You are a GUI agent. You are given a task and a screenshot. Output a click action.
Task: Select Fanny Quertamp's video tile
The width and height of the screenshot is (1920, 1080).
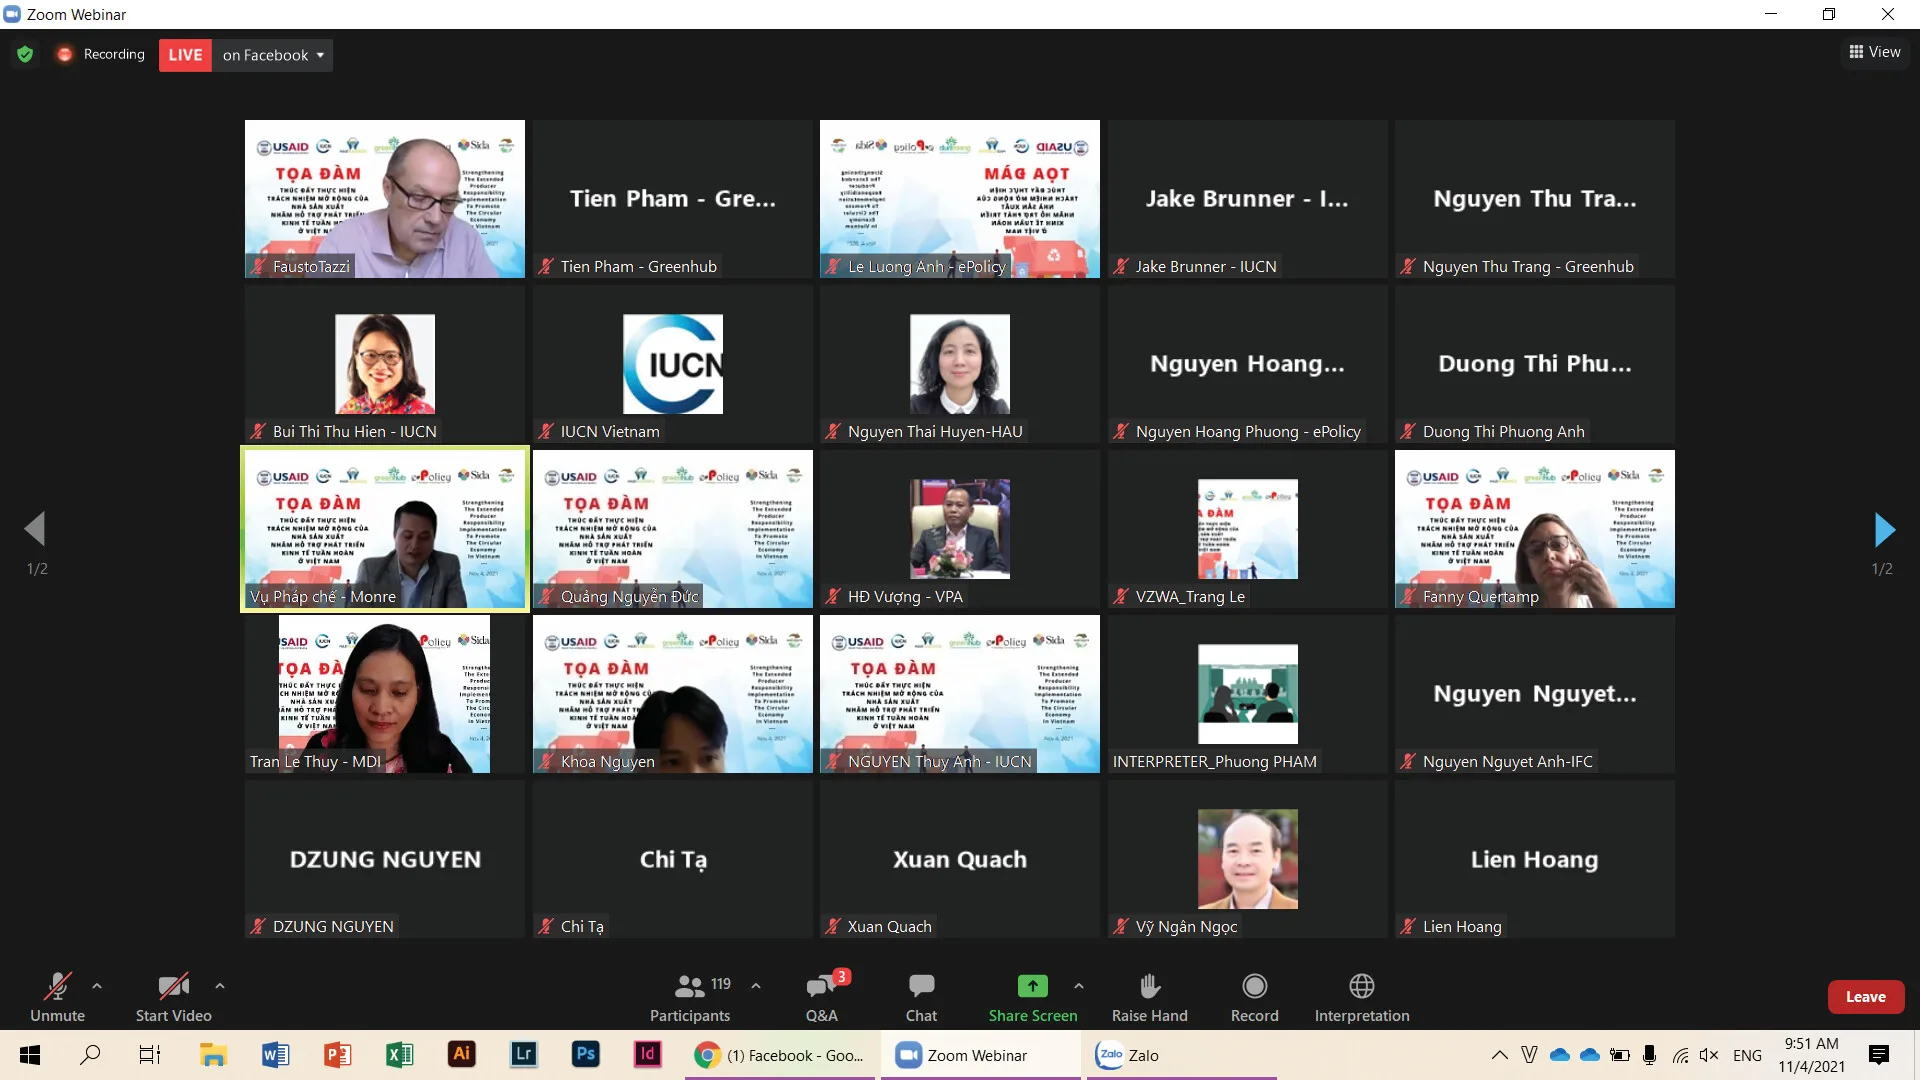point(1535,529)
